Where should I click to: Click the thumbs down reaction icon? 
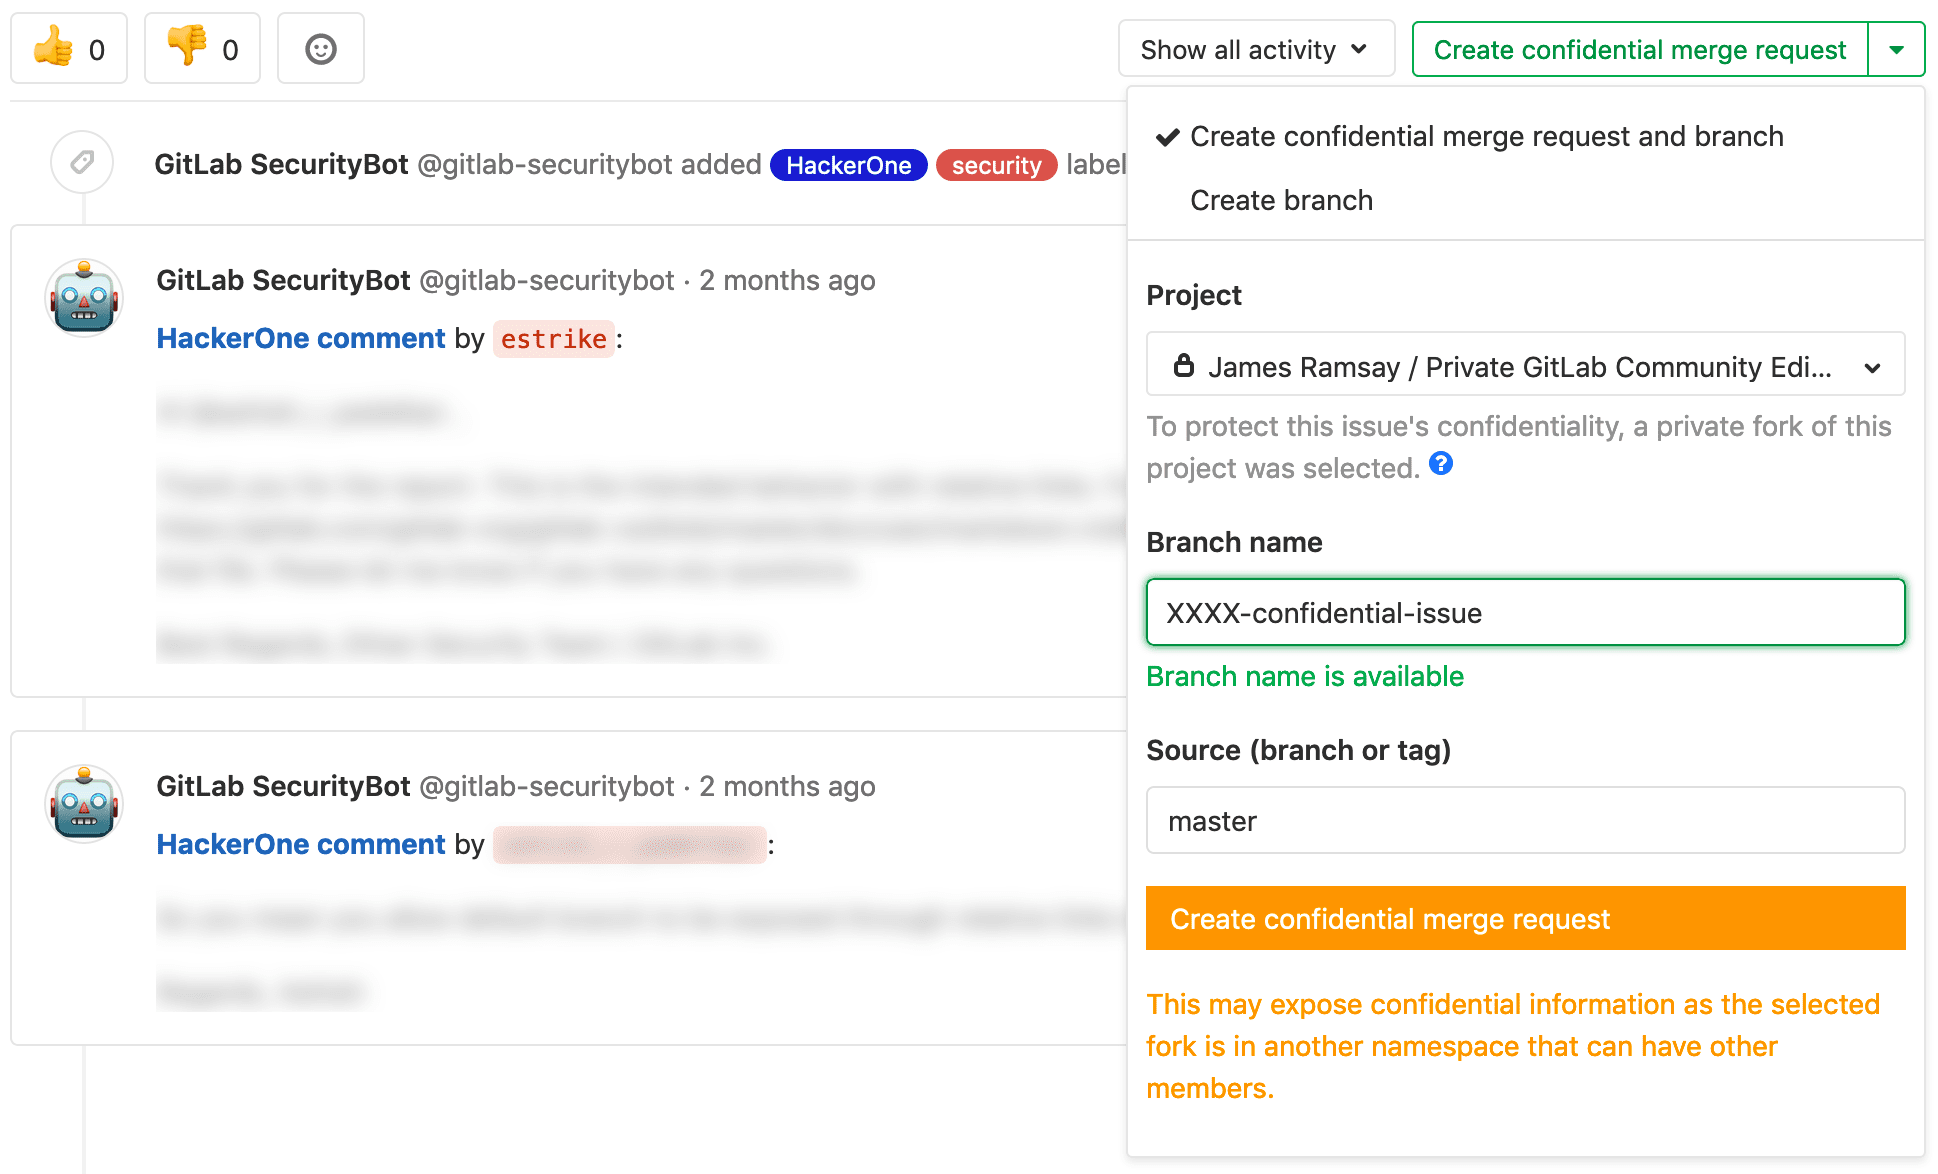(x=190, y=48)
